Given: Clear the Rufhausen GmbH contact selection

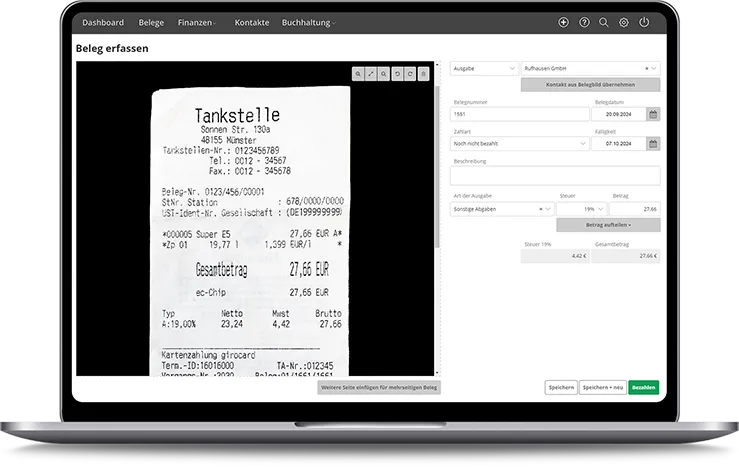Looking at the screenshot, I should [x=646, y=68].
